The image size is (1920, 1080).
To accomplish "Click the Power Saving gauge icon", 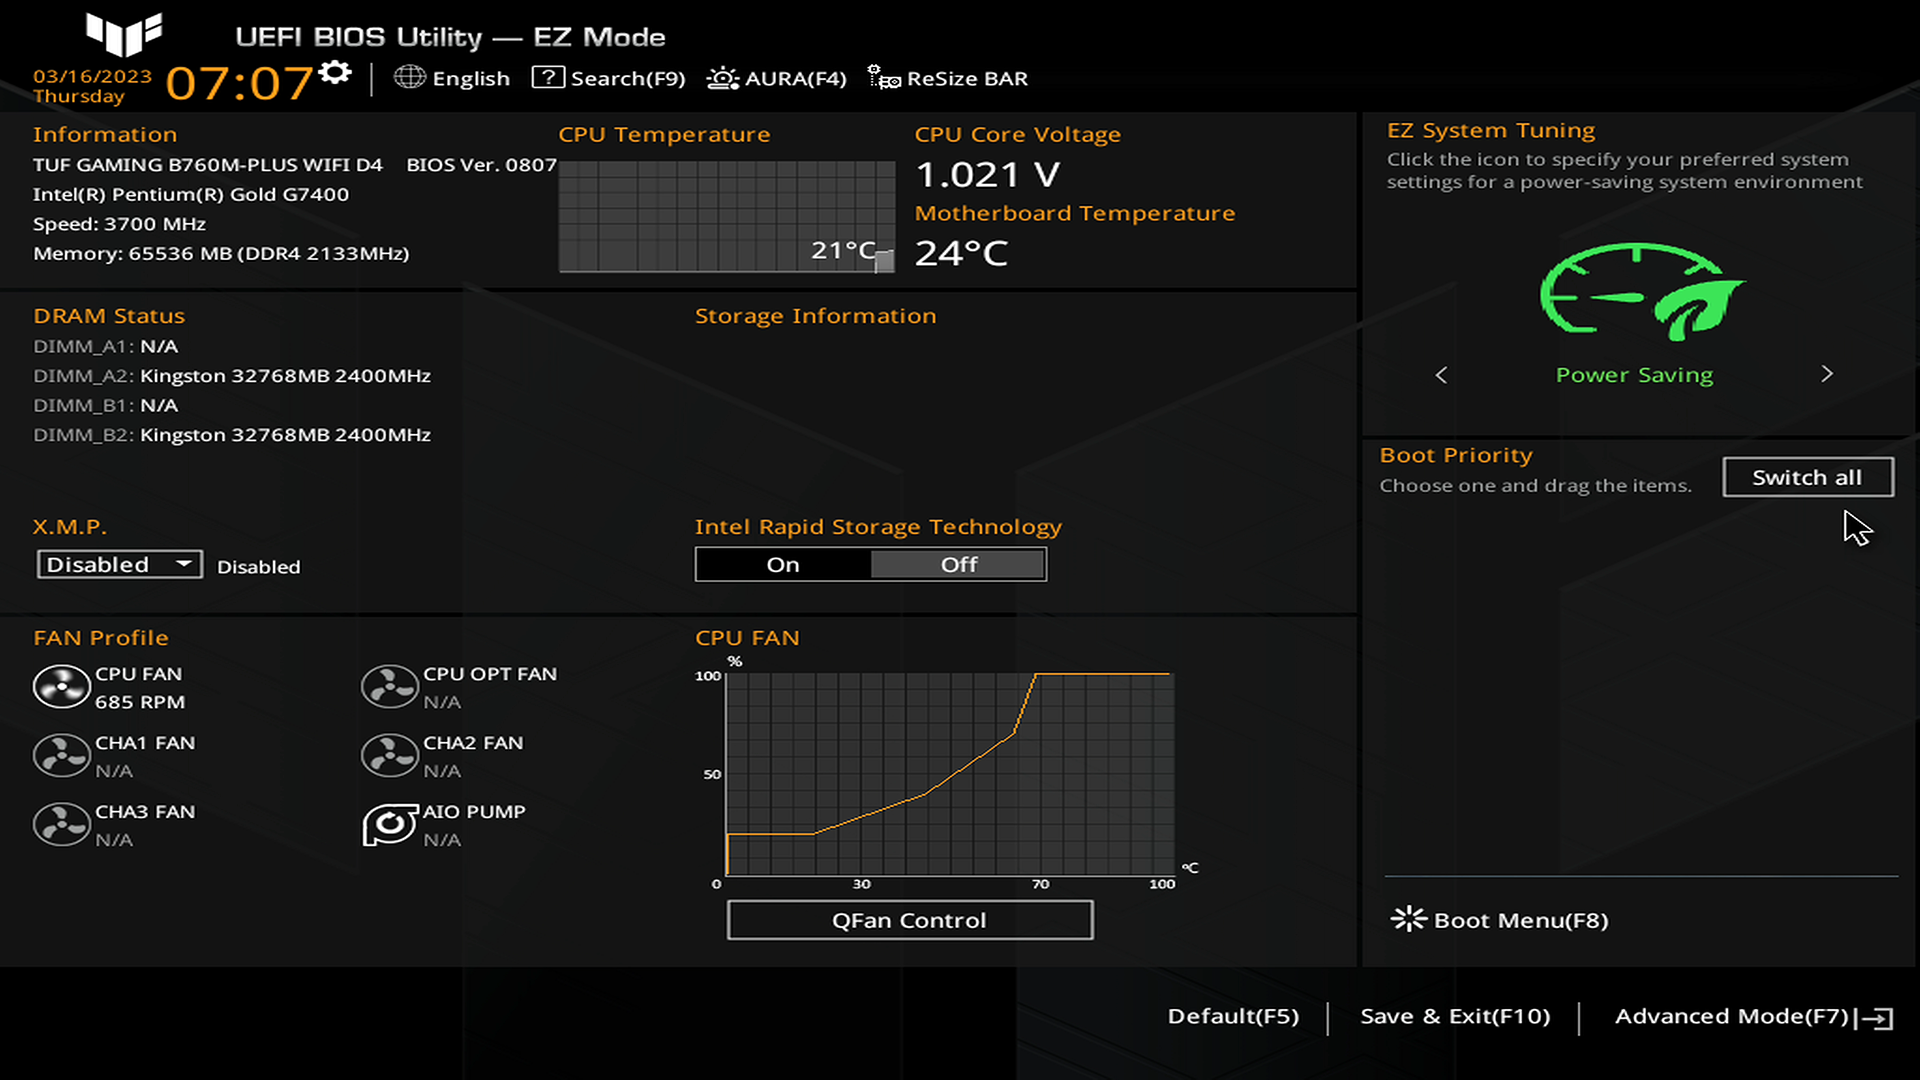I will 1636,292.
